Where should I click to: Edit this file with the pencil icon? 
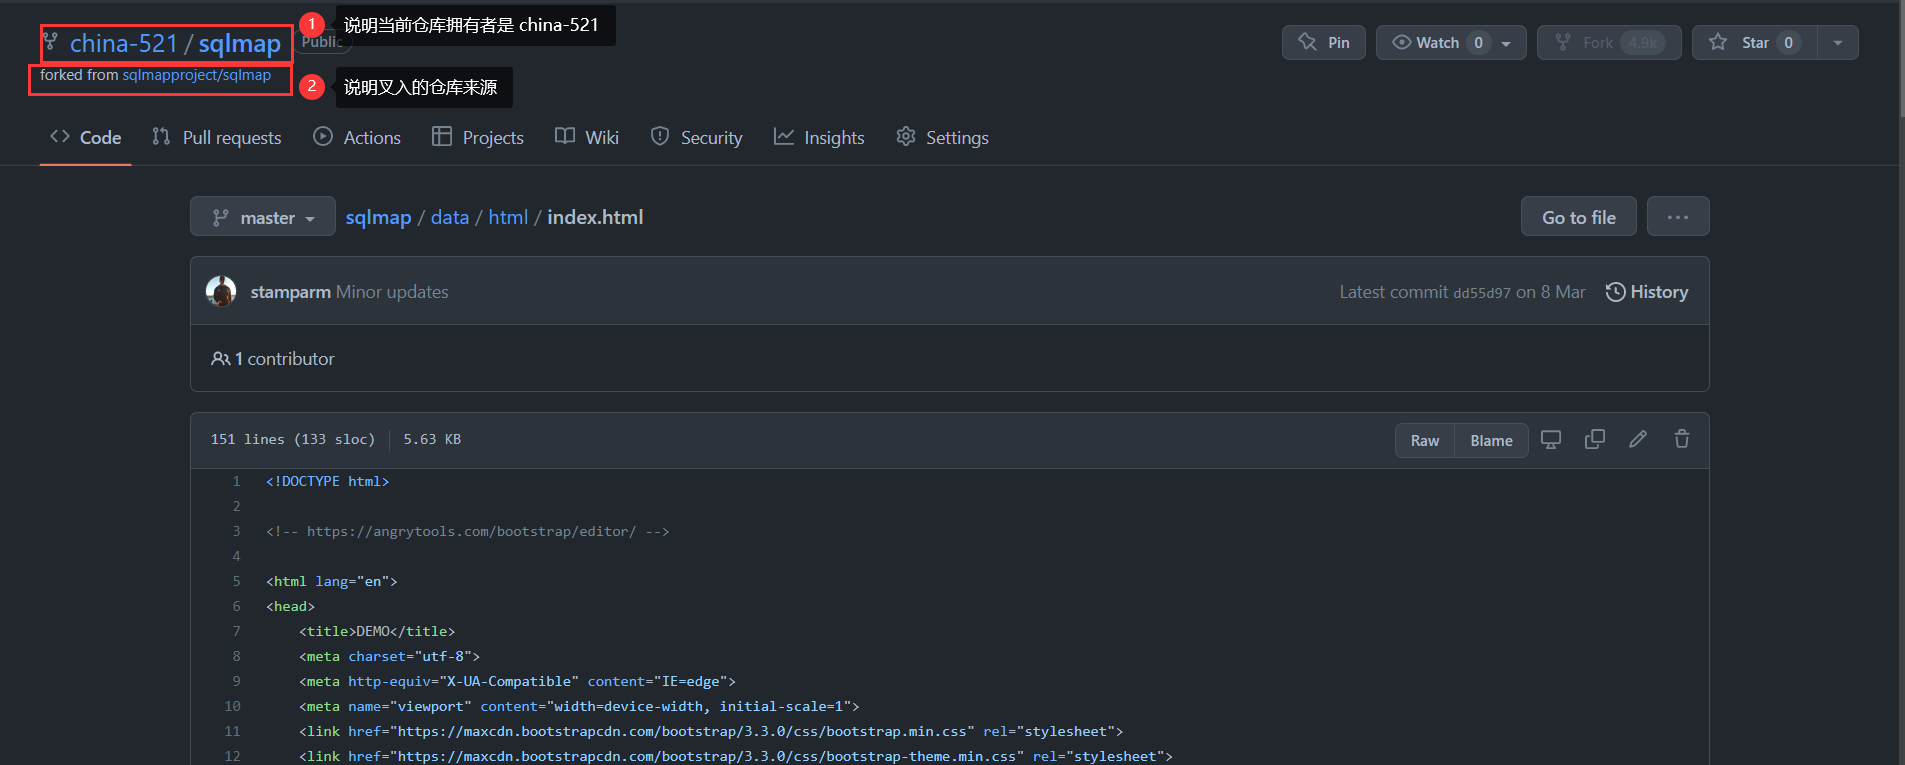(1638, 440)
